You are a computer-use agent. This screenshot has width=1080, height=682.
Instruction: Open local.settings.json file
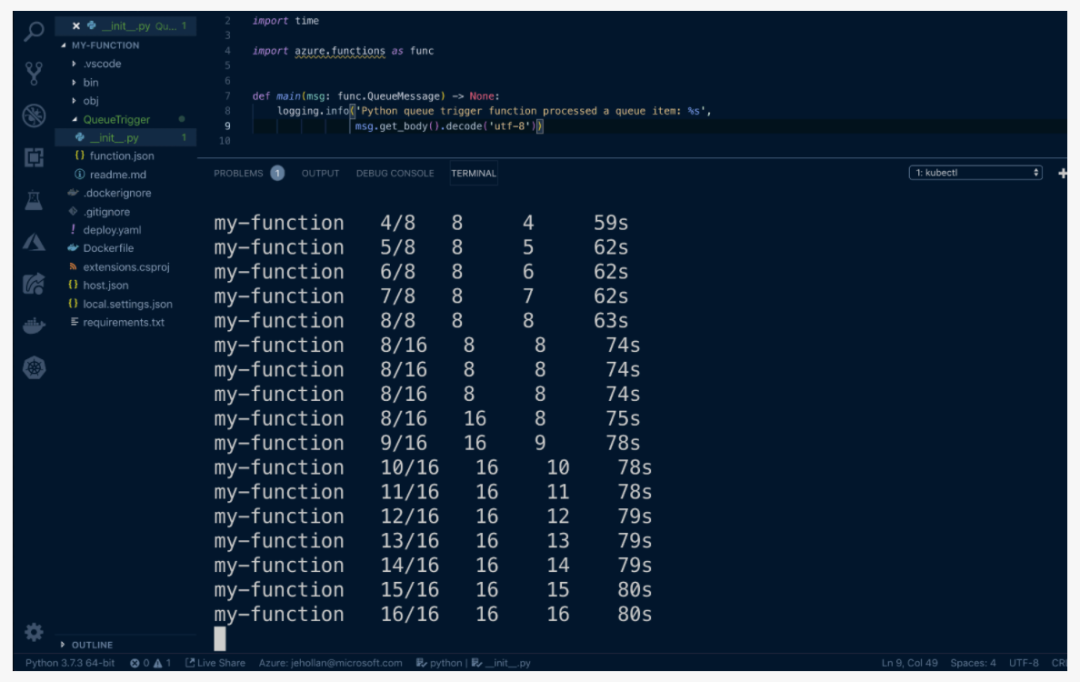pos(127,303)
